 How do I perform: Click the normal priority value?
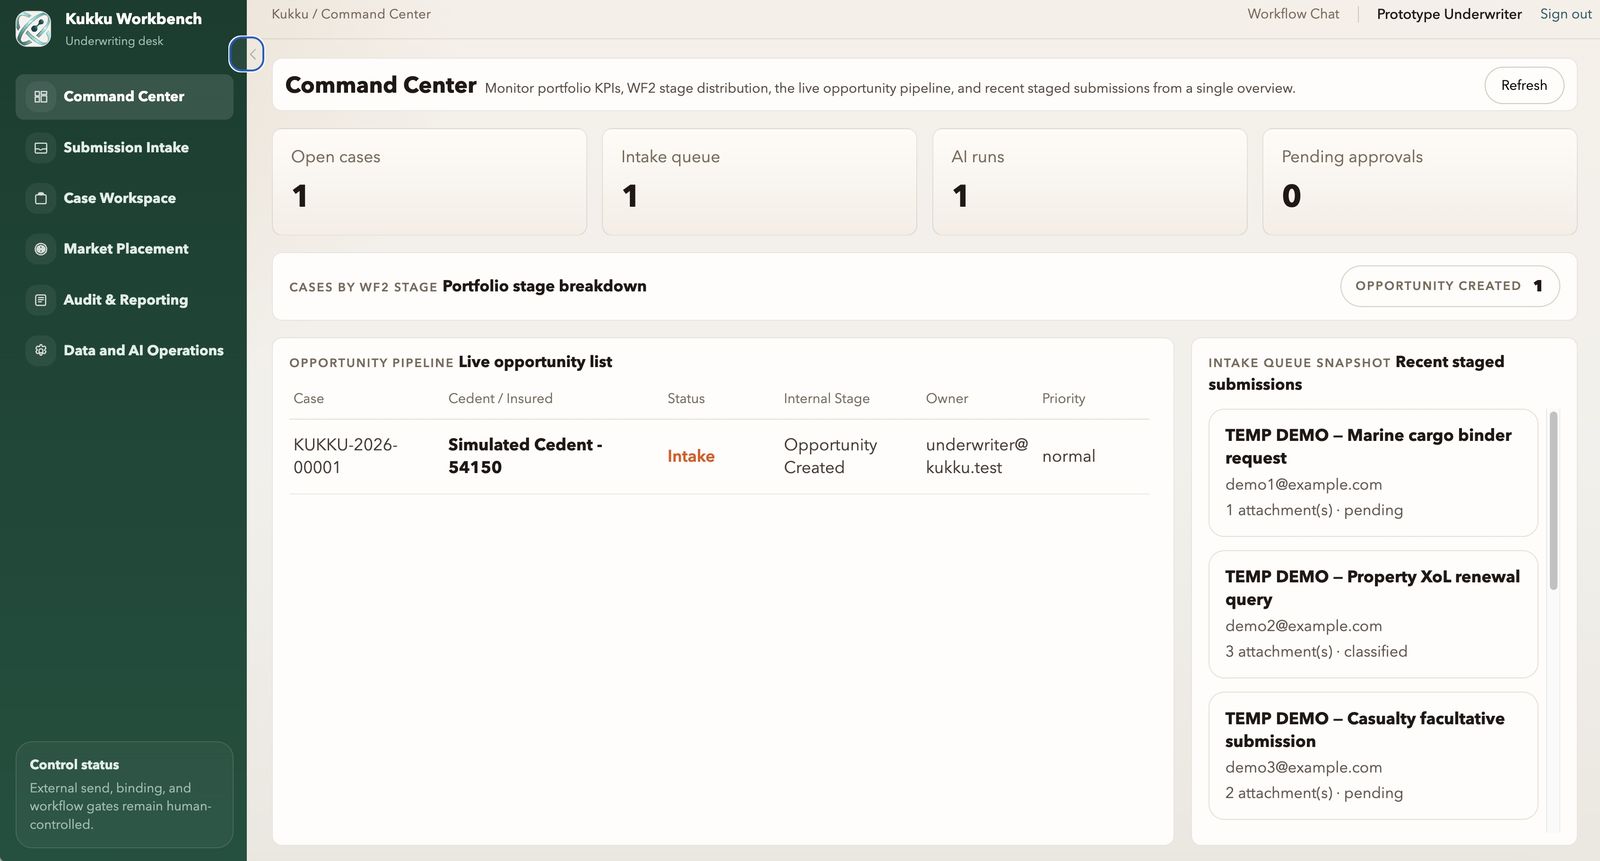1068,456
